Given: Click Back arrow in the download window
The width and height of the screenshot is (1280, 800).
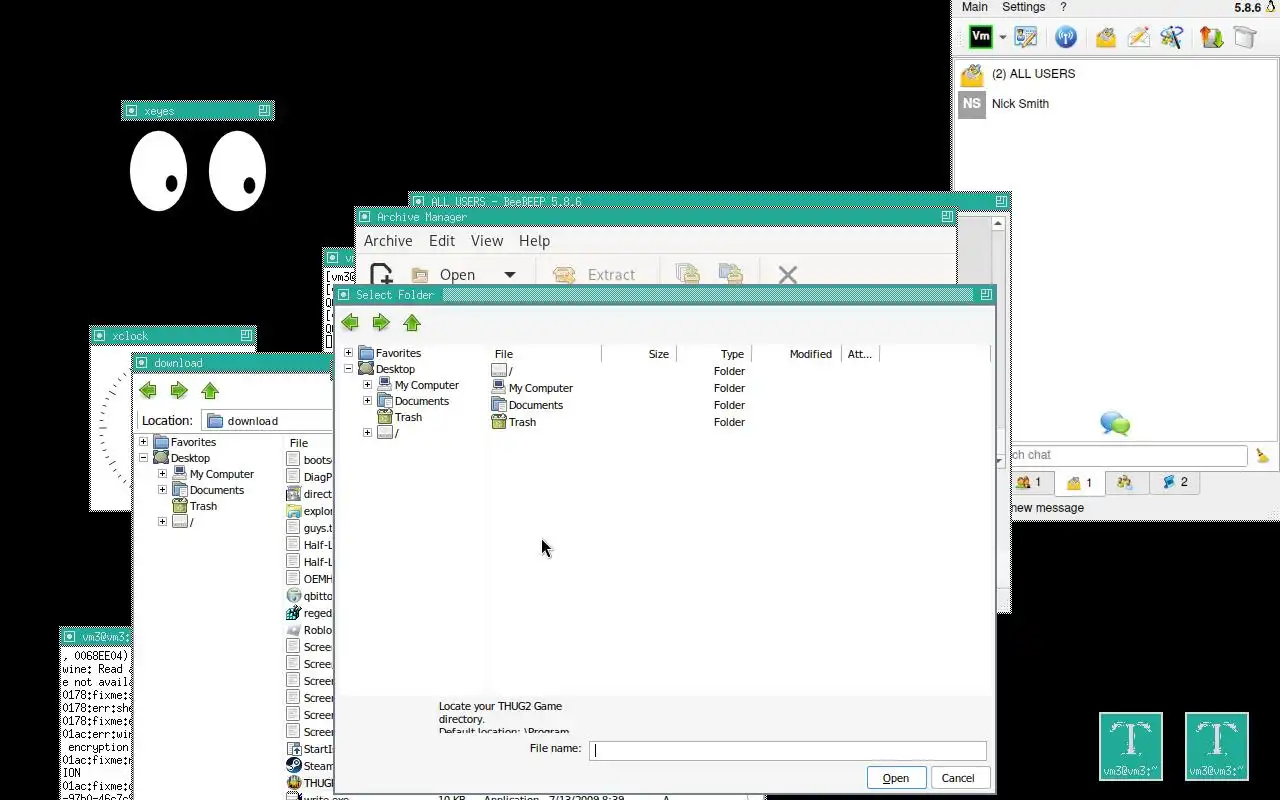Looking at the screenshot, I should tap(147, 391).
